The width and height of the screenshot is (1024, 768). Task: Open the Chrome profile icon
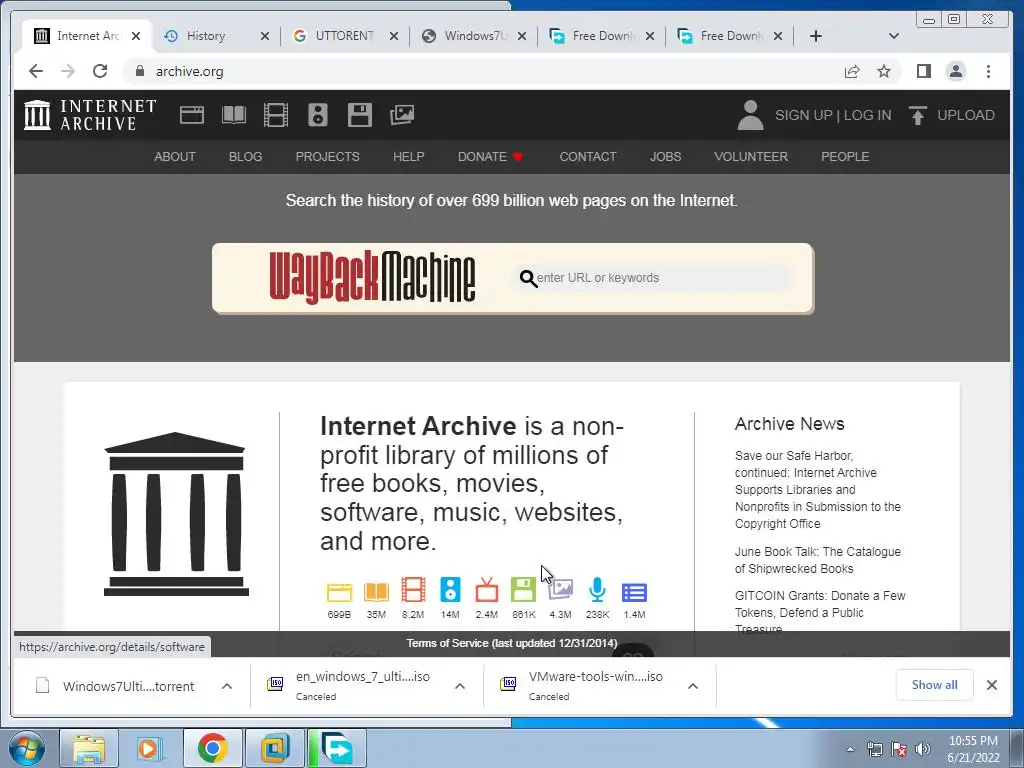click(x=955, y=71)
